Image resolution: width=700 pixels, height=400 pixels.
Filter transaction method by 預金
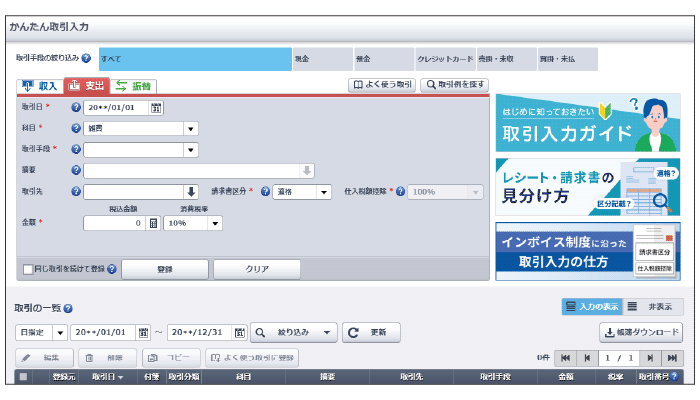click(x=384, y=59)
